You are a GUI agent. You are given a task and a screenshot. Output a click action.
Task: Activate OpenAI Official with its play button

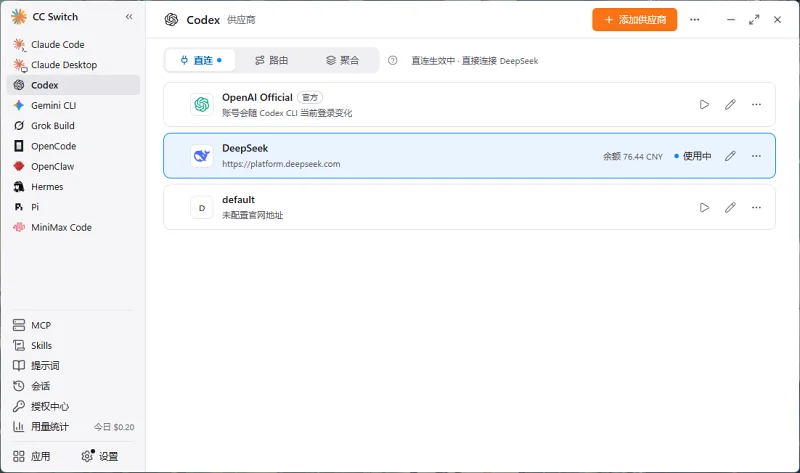(704, 105)
